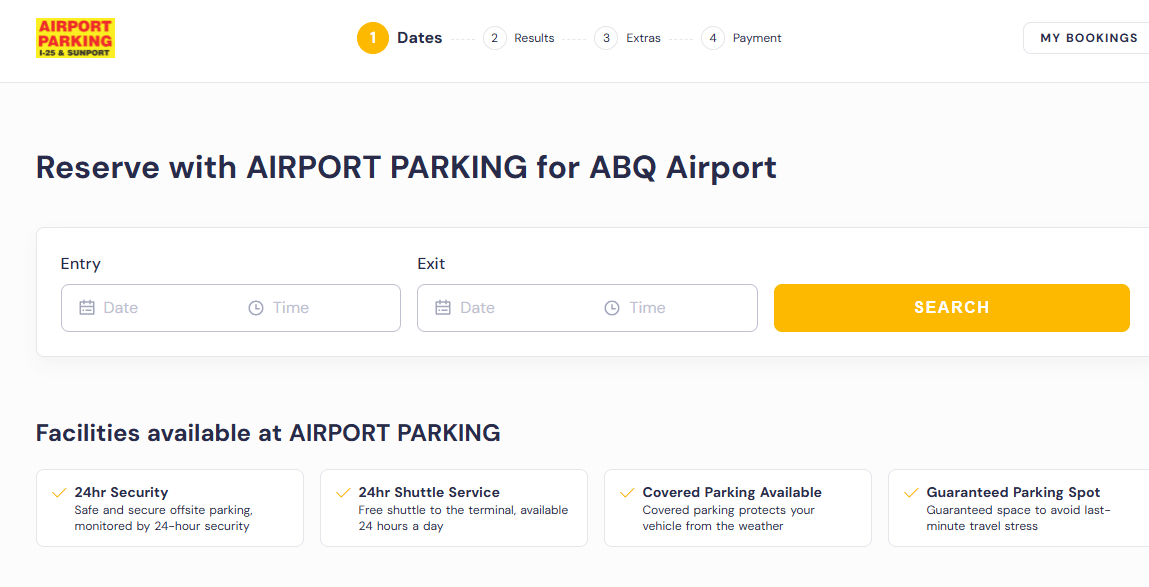Image resolution: width=1149 pixels, height=587 pixels.
Task: Open the Entry Date picker field
Action: pos(147,308)
